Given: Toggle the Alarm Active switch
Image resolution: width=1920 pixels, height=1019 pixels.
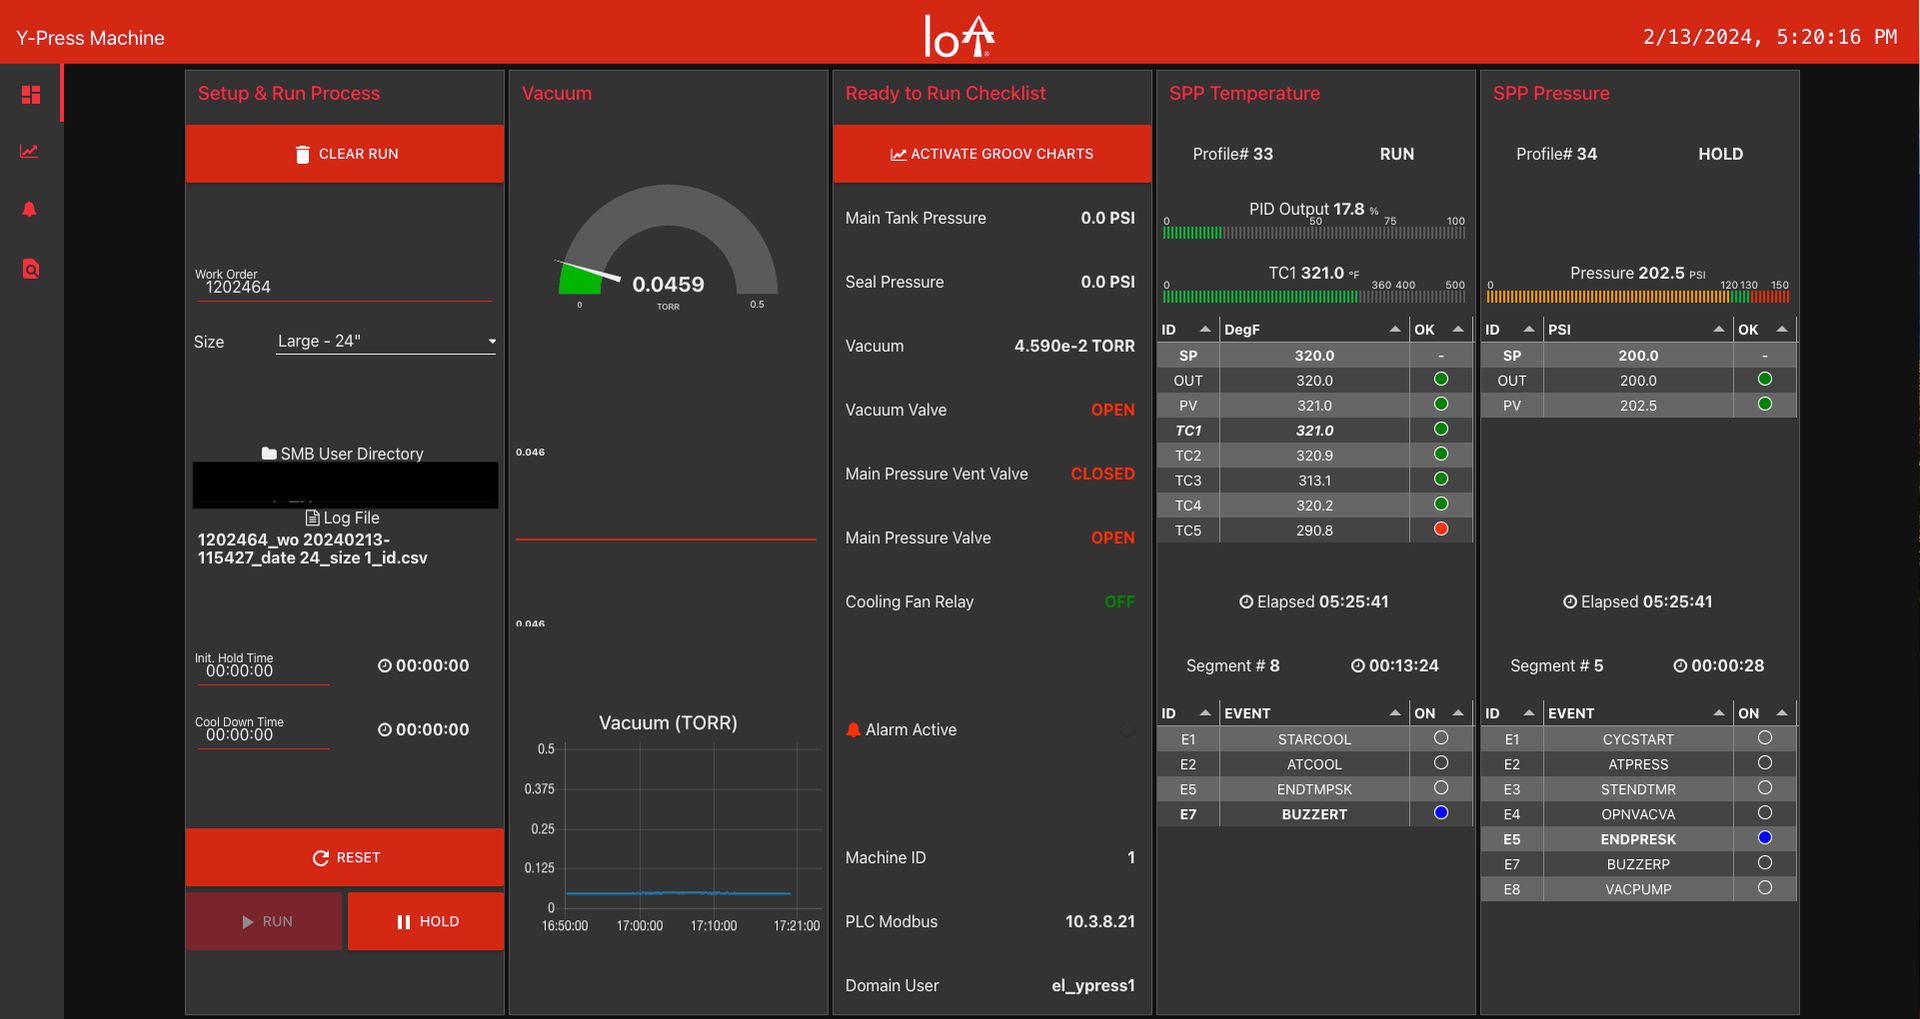Looking at the screenshot, I should pyautogui.click(x=1126, y=729).
